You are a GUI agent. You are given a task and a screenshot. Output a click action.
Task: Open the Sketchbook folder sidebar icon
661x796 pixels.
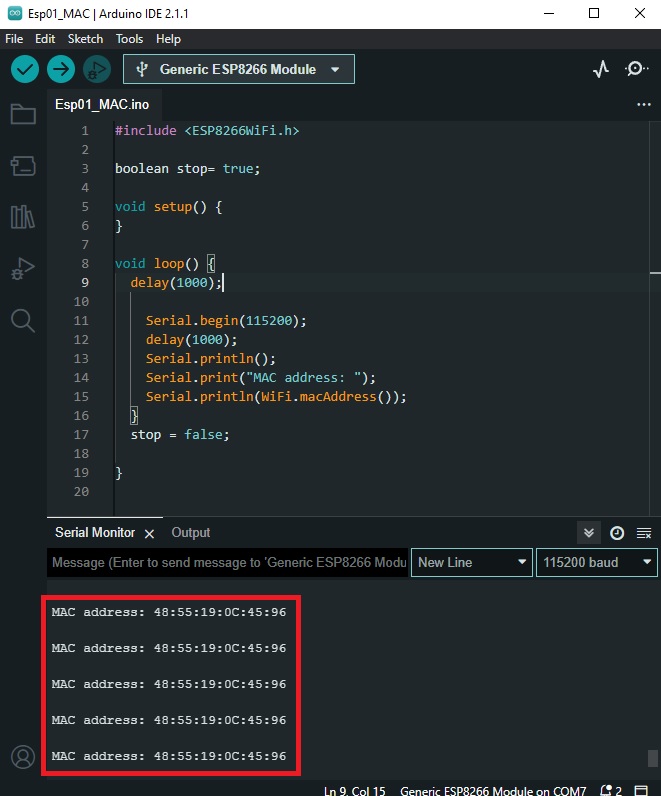[23, 114]
